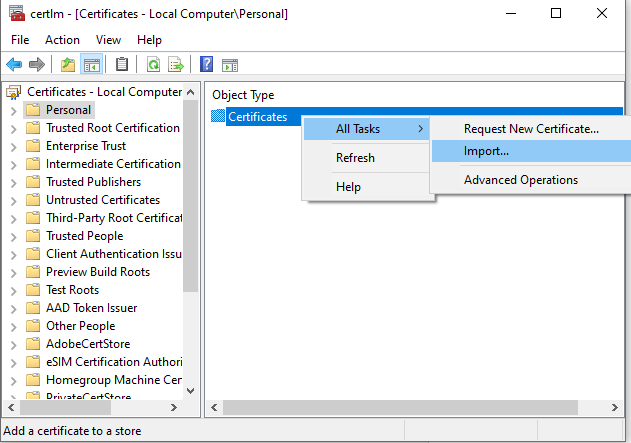
Task: Choose Help in the context menu
Action: (x=367, y=187)
